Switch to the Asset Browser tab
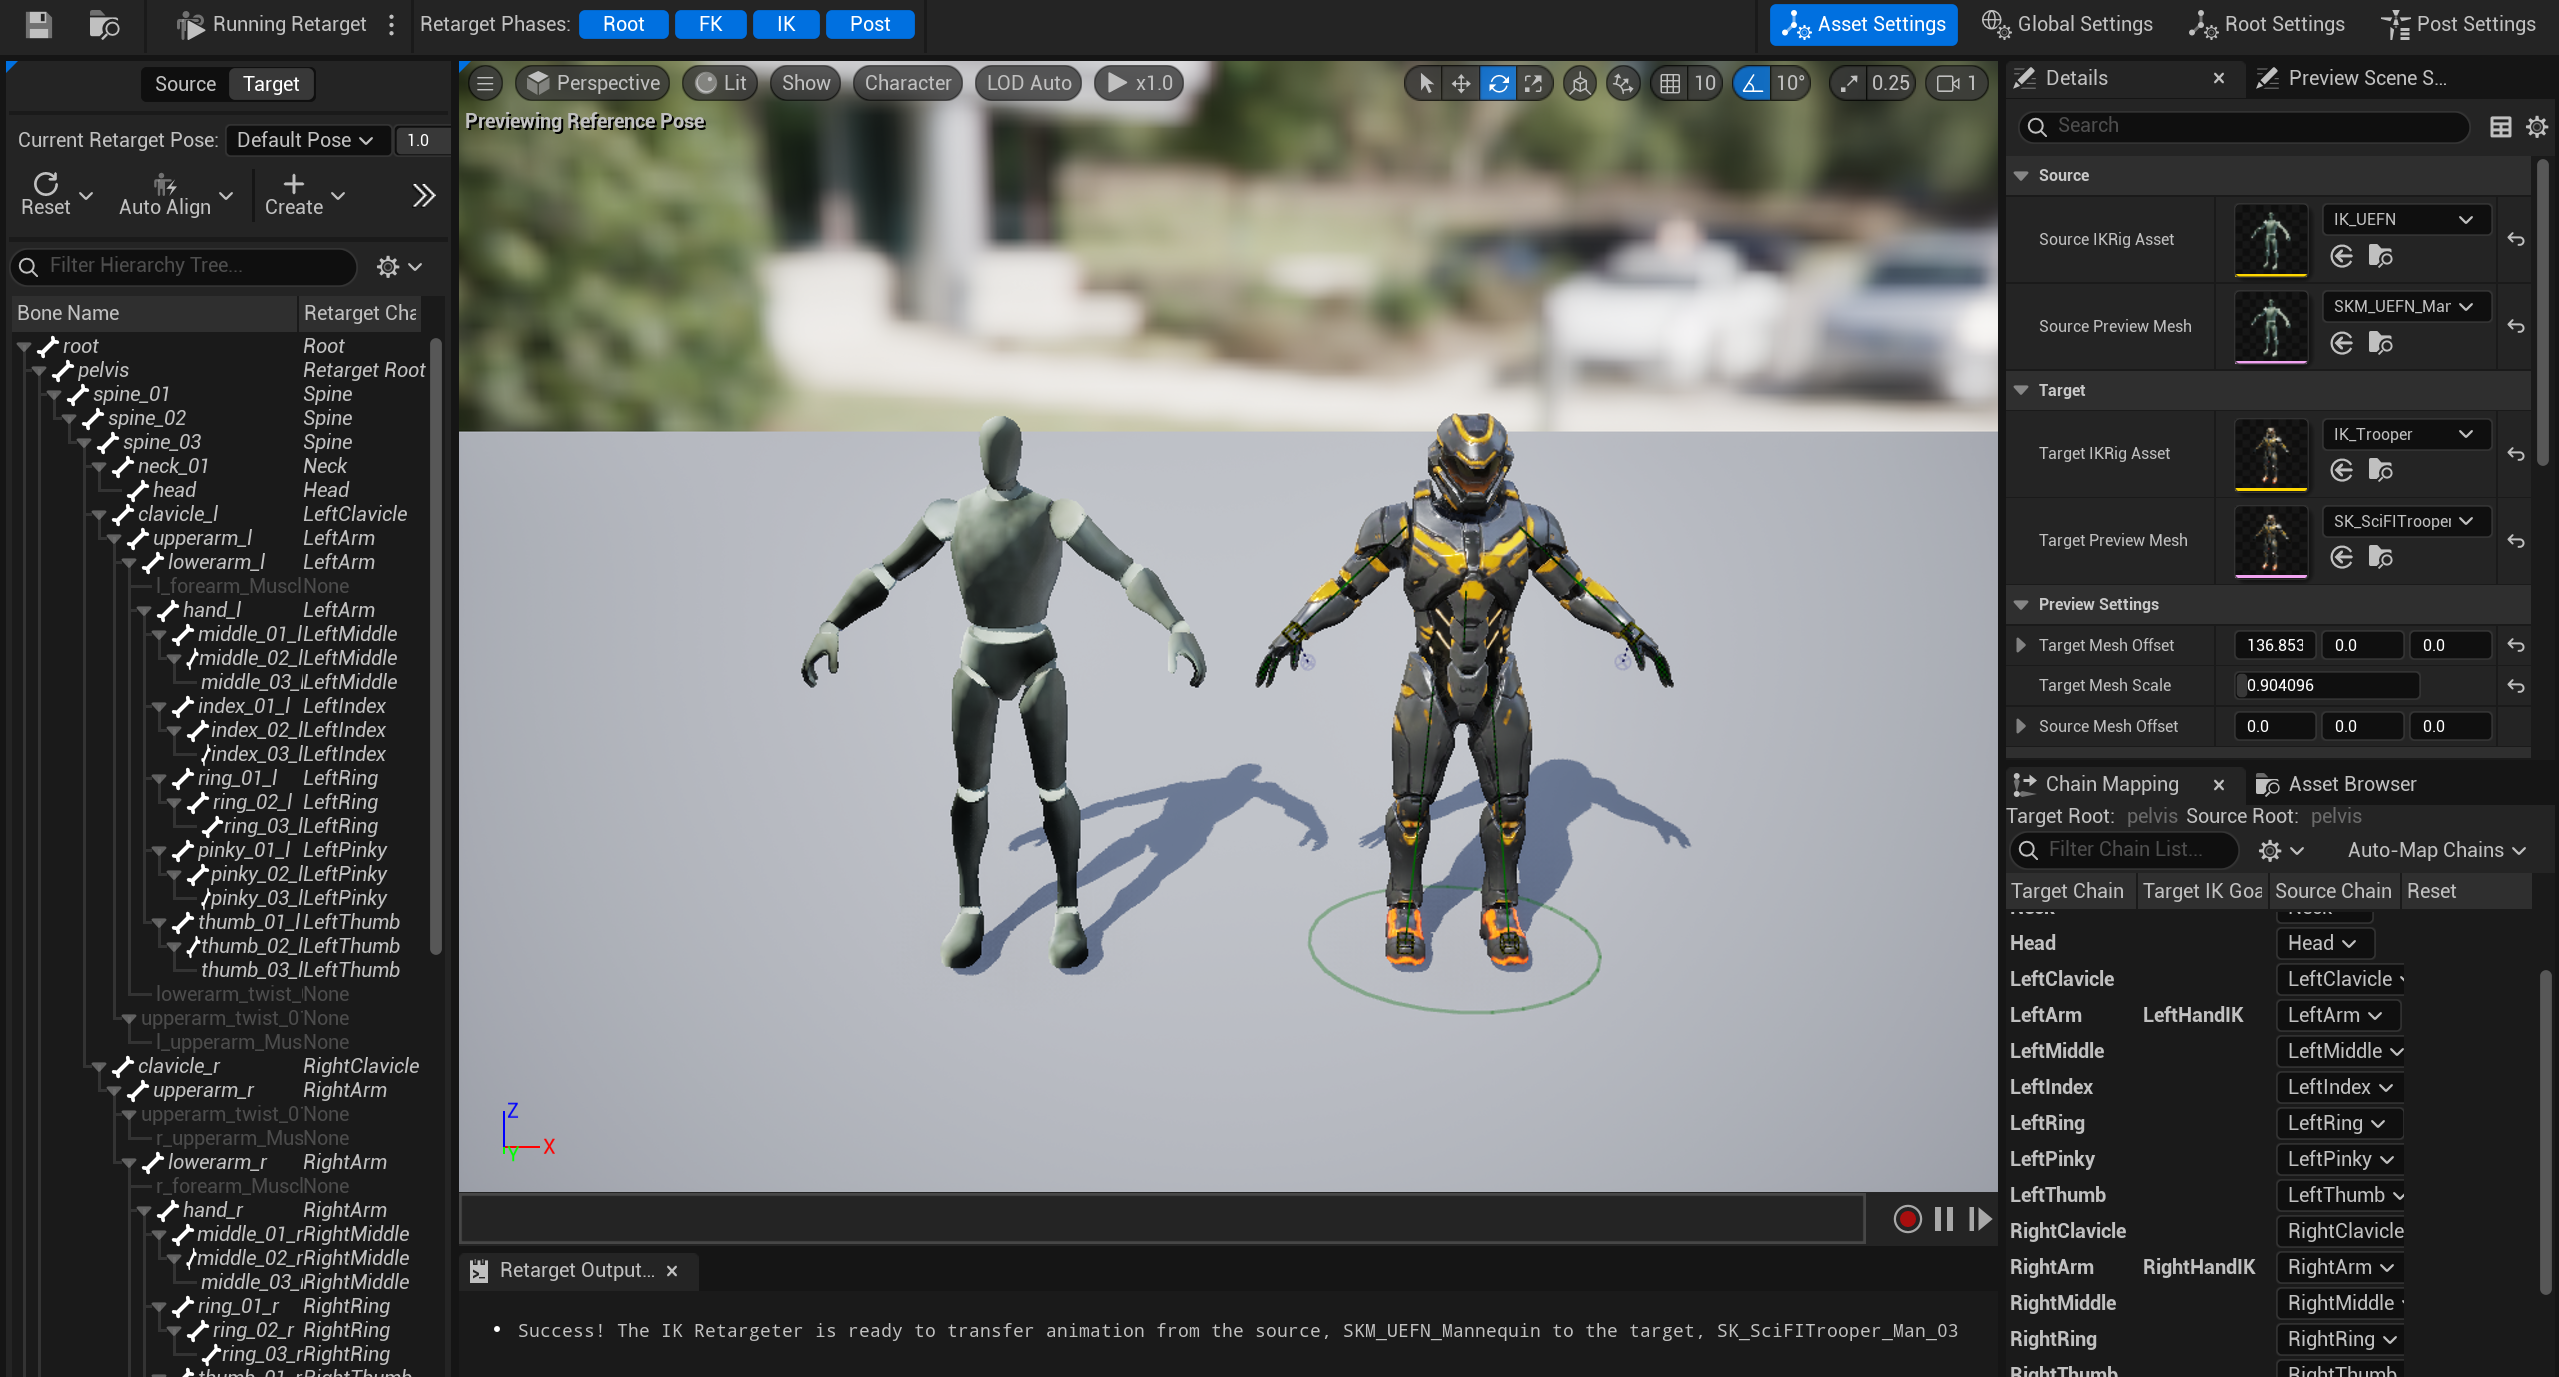 pyautogui.click(x=2350, y=784)
